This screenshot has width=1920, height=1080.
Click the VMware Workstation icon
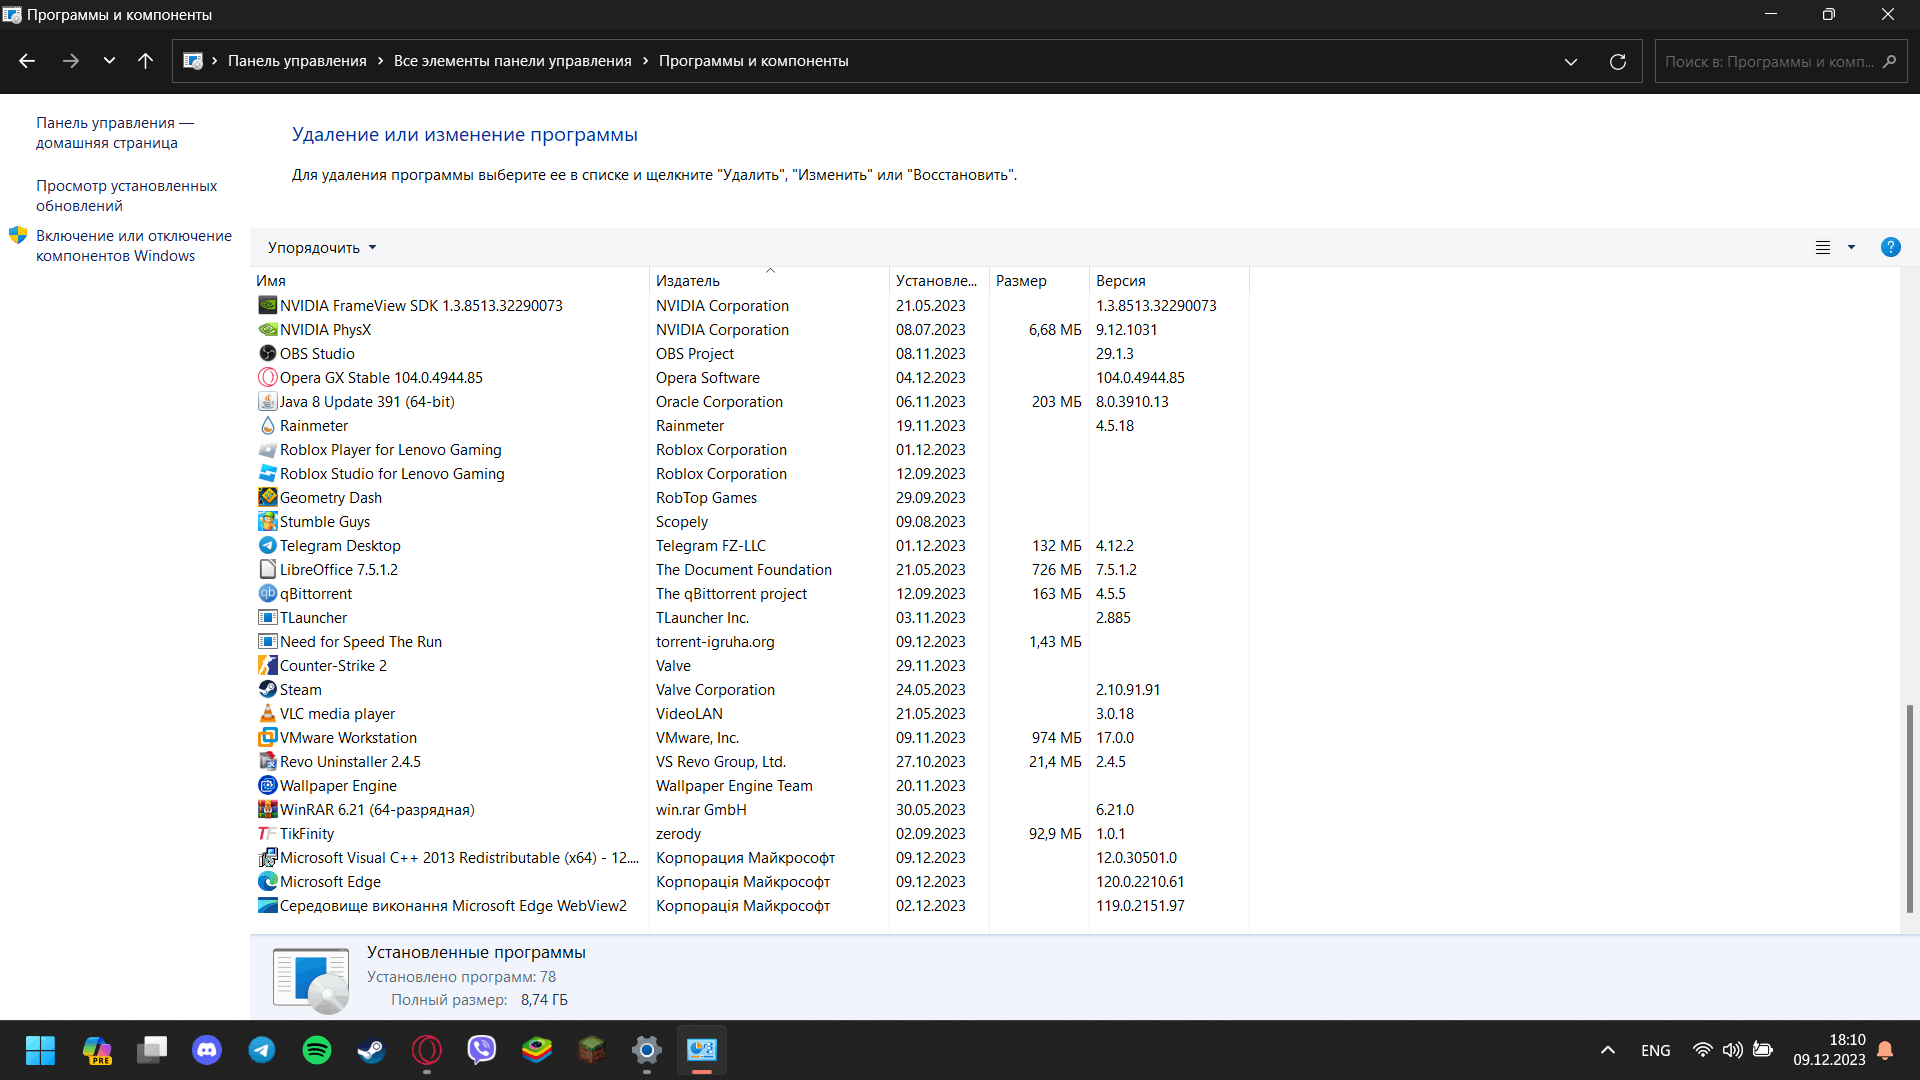point(267,738)
